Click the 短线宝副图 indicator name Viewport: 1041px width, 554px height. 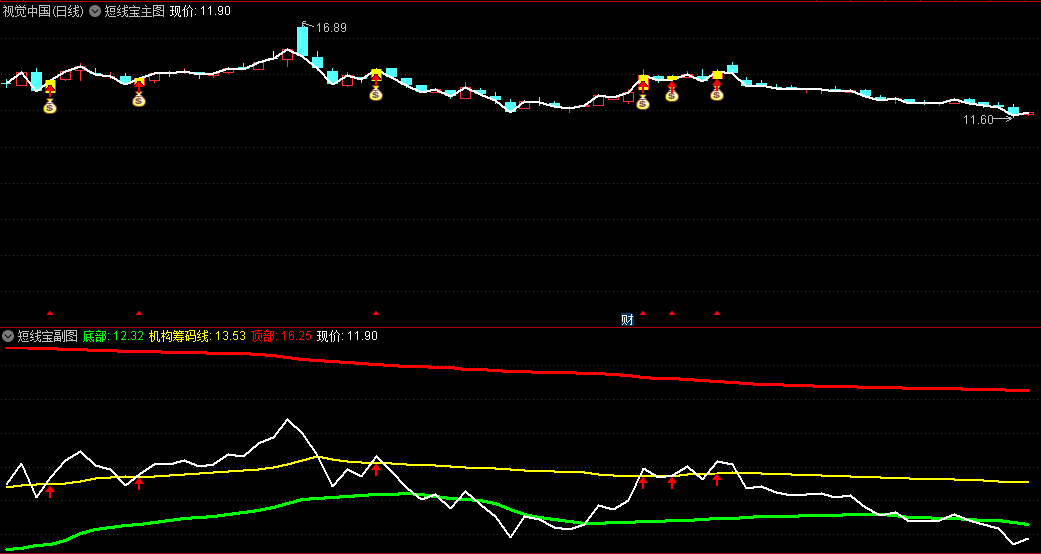click(x=48, y=336)
